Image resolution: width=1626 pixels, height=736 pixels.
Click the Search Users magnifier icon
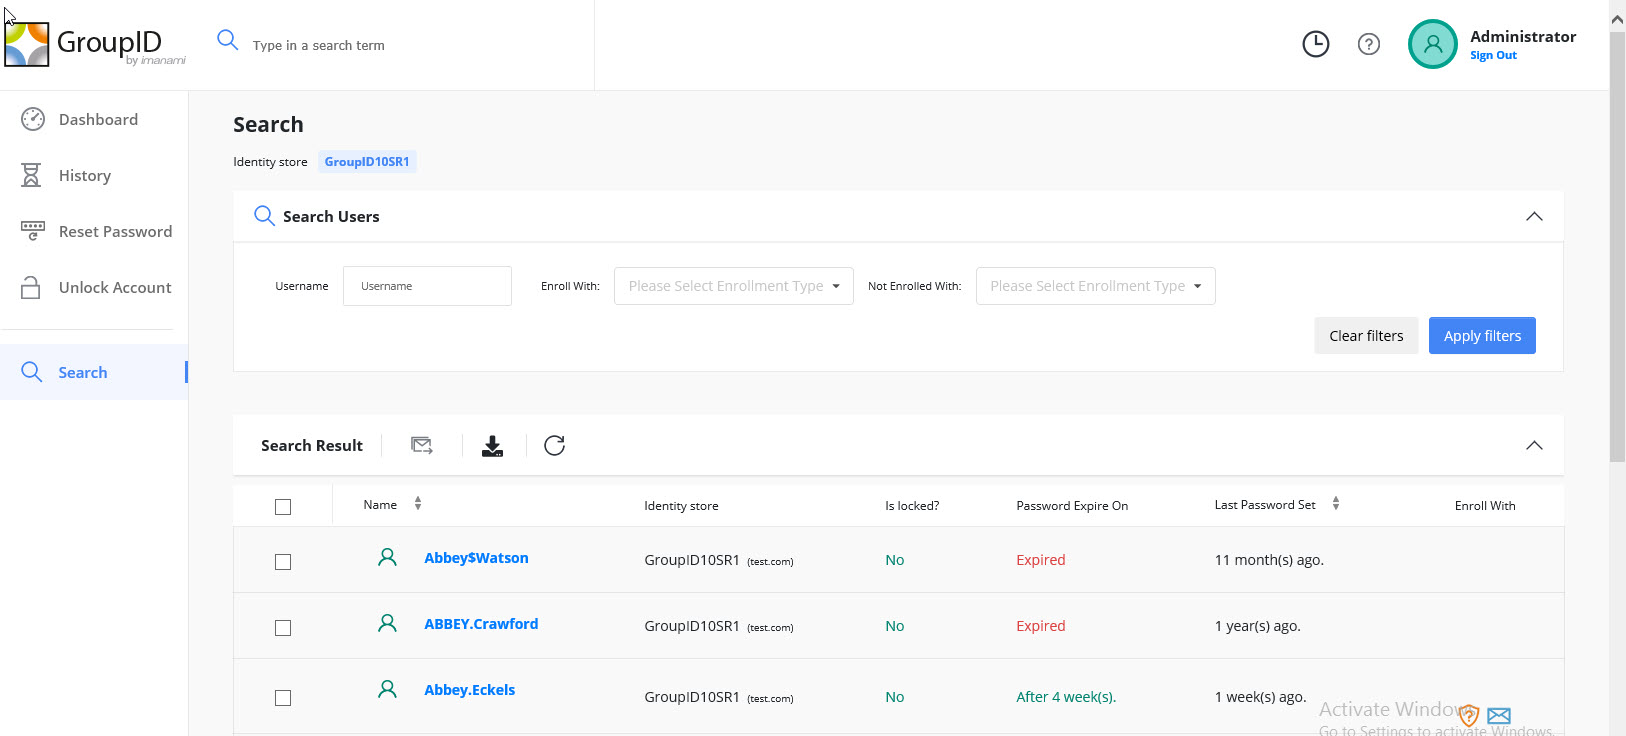click(x=264, y=216)
